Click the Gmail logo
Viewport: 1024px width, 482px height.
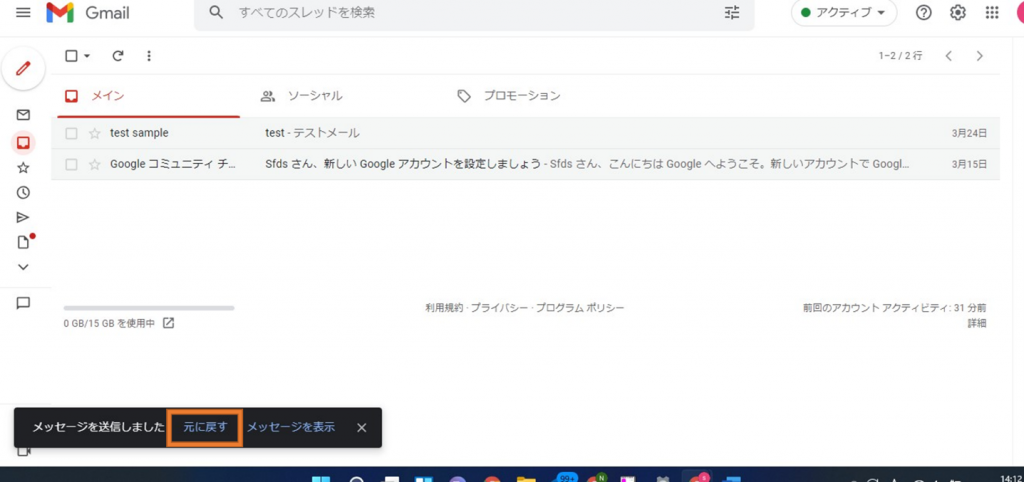(88, 13)
